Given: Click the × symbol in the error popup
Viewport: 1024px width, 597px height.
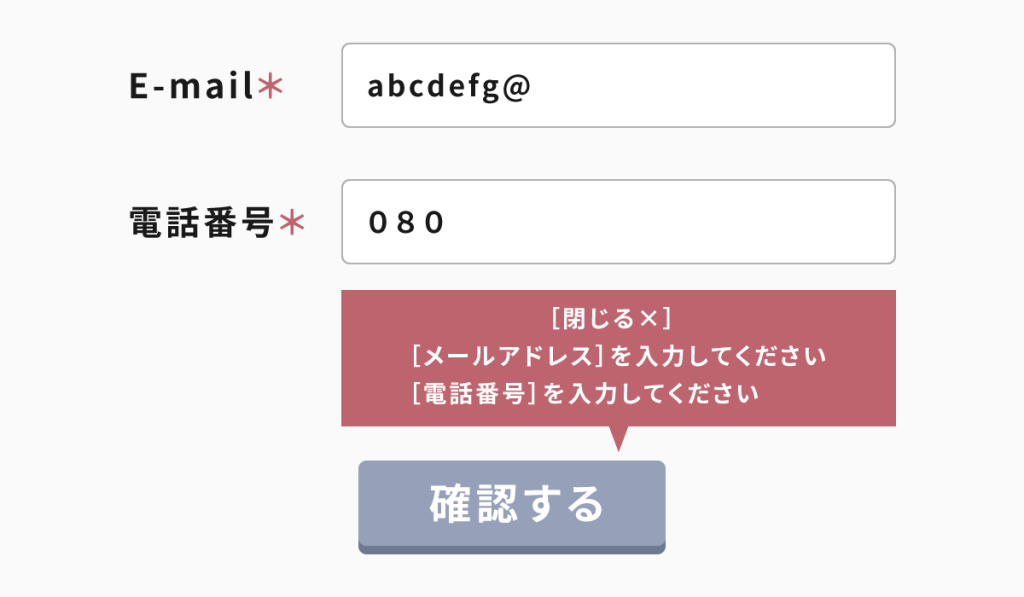Looking at the screenshot, I should click(649, 319).
